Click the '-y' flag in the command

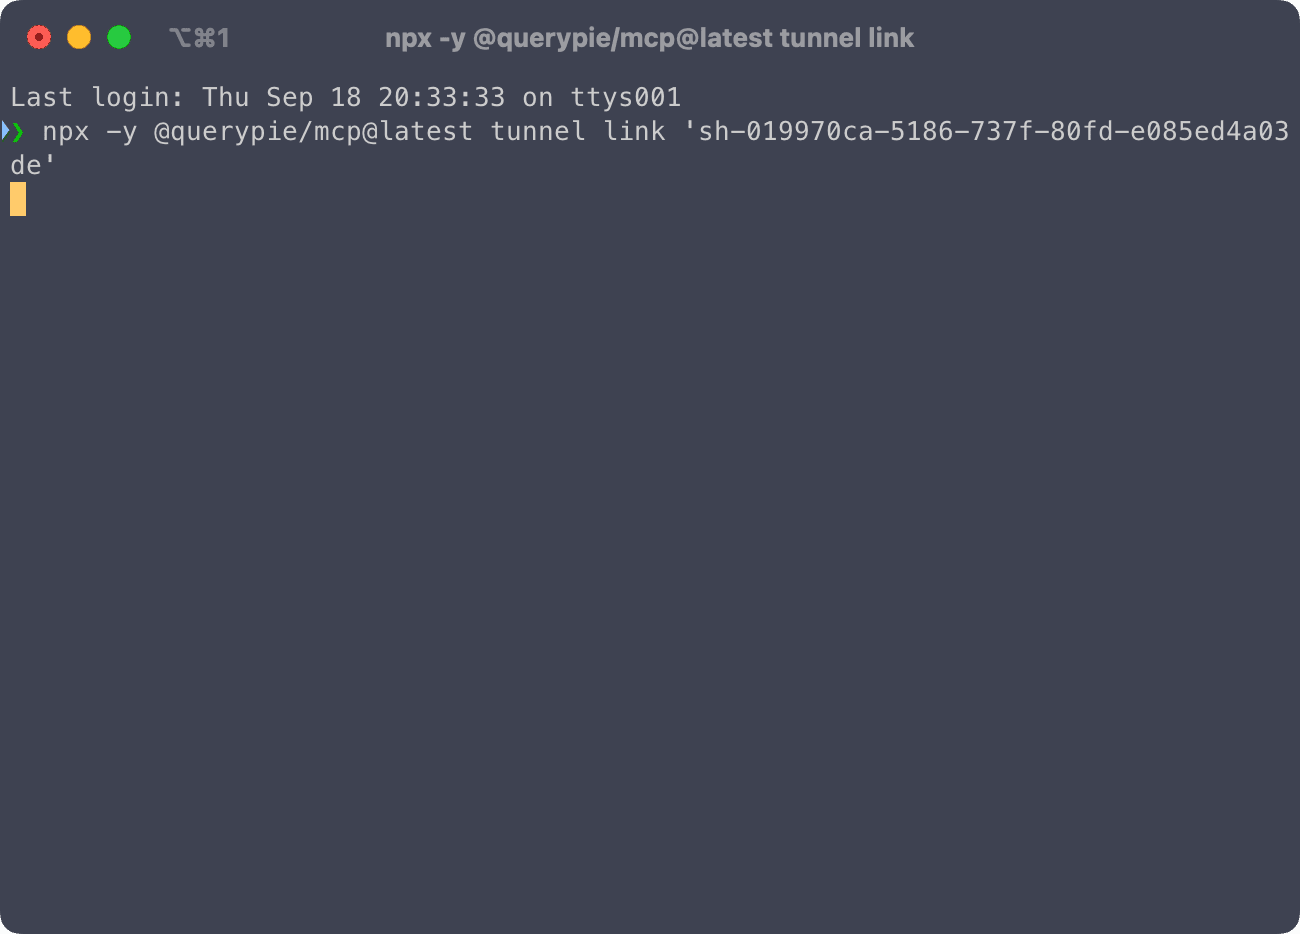(x=121, y=131)
